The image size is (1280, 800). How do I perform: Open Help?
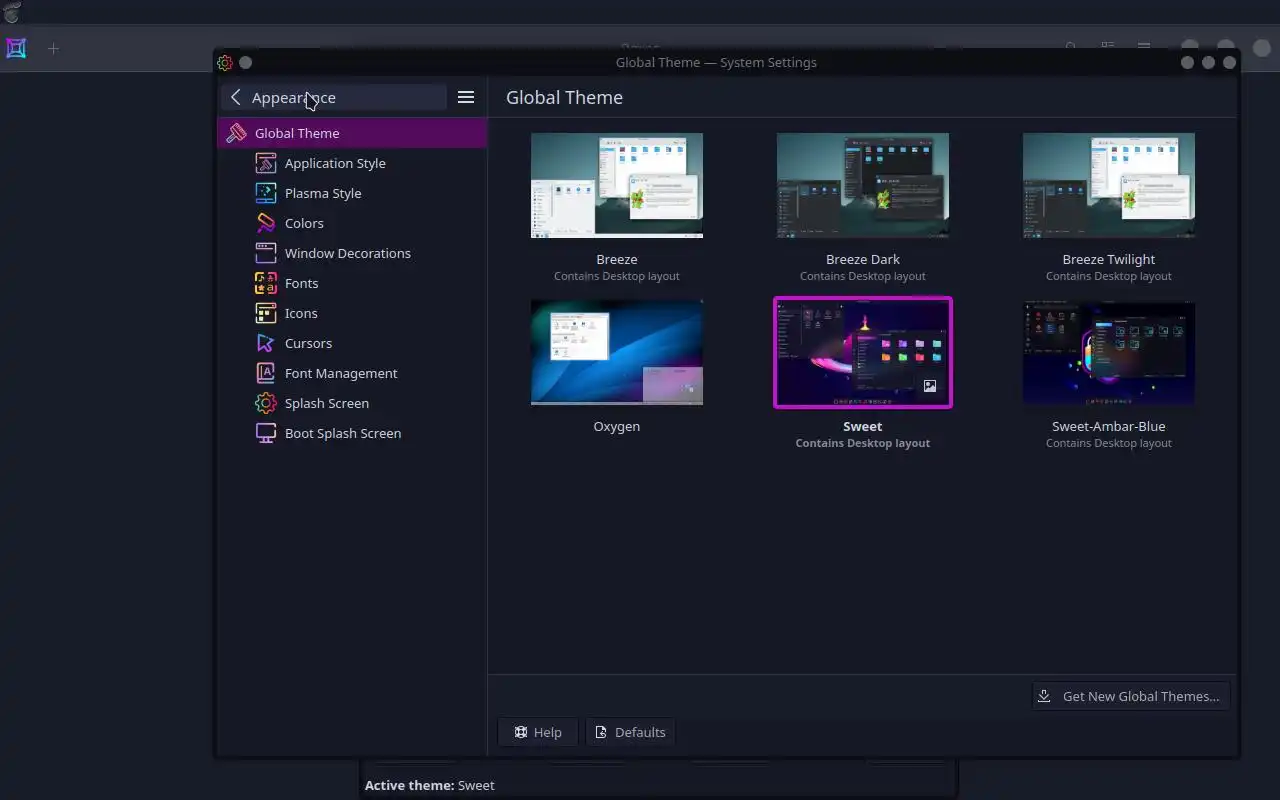coord(538,732)
